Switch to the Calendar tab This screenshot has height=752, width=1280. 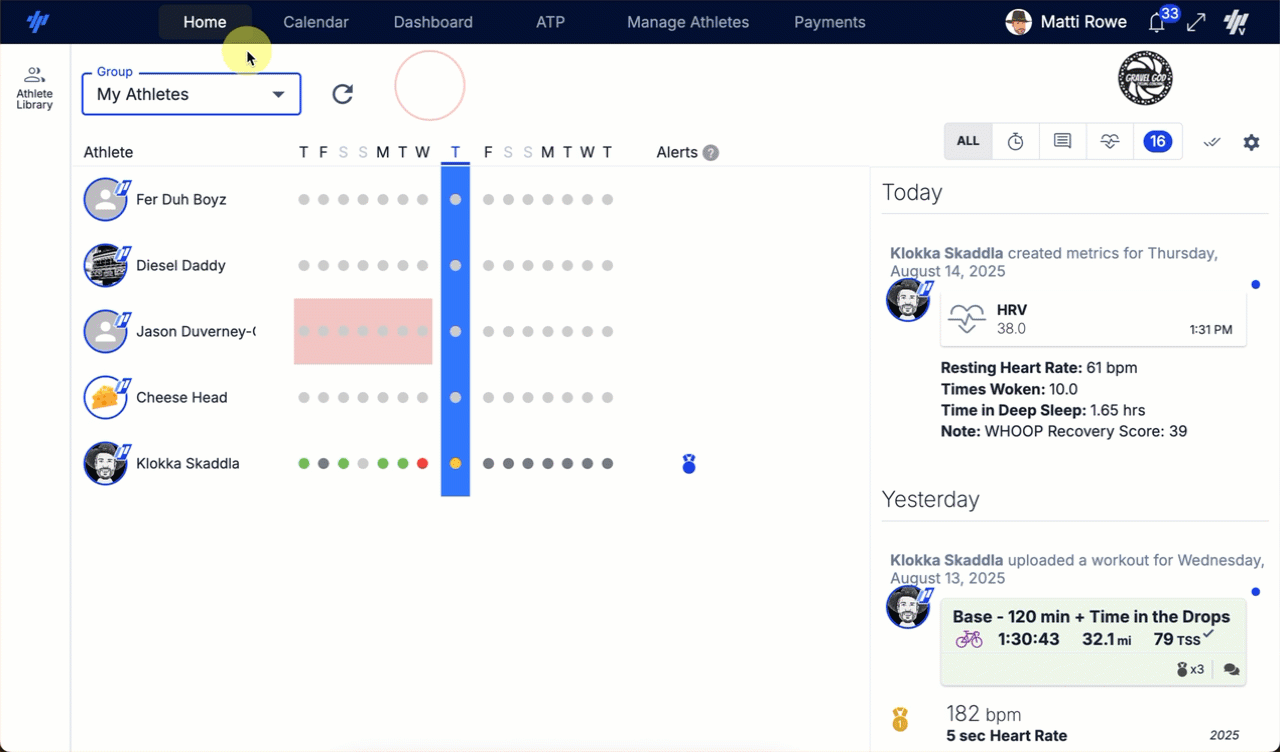point(316,22)
